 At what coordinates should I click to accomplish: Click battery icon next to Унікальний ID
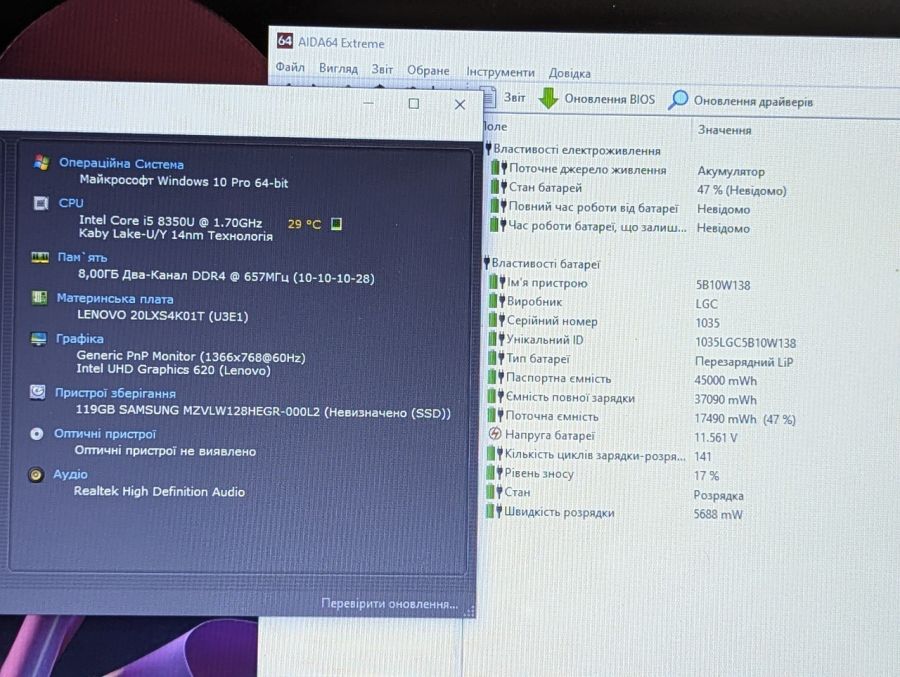point(496,339)
